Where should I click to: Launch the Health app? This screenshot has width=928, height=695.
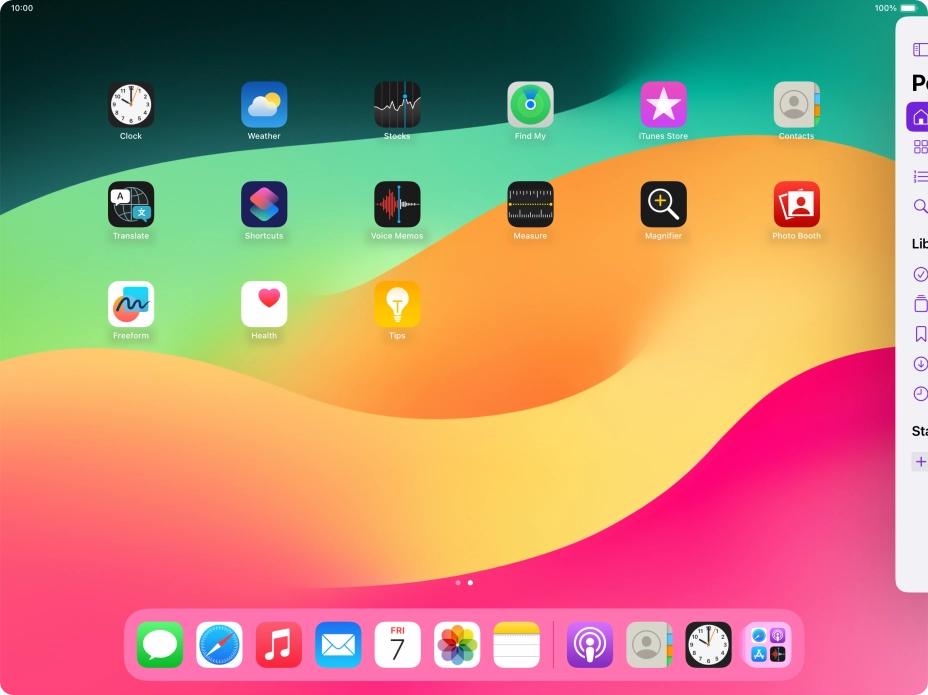pos(264,305)
